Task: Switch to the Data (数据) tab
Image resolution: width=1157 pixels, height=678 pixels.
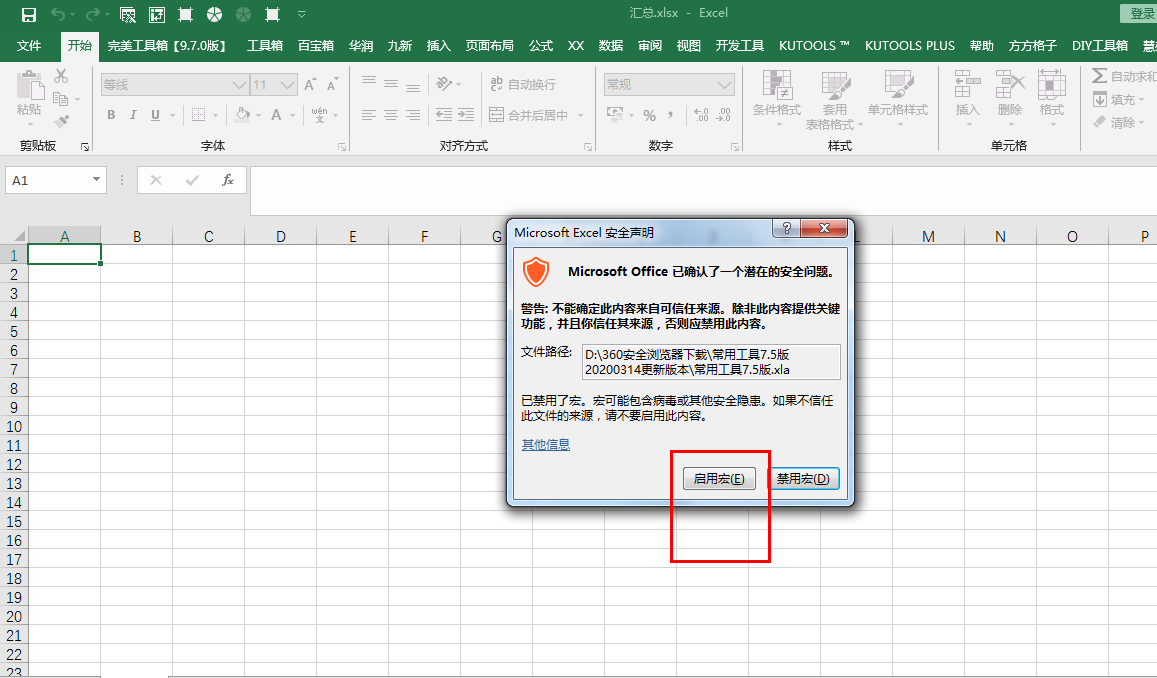Action: tap(611, 46)
